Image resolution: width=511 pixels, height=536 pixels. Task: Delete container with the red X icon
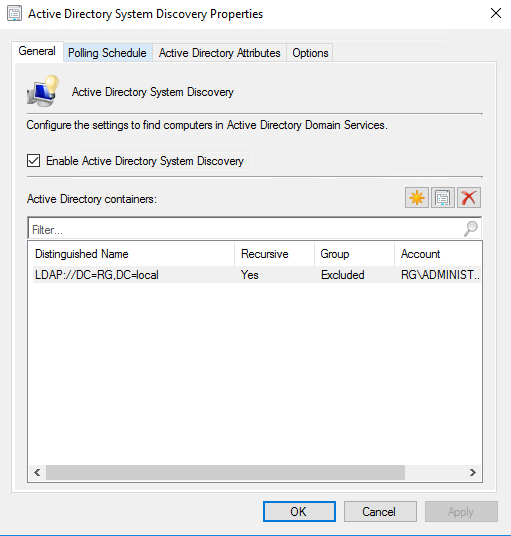tap(469, 198)
